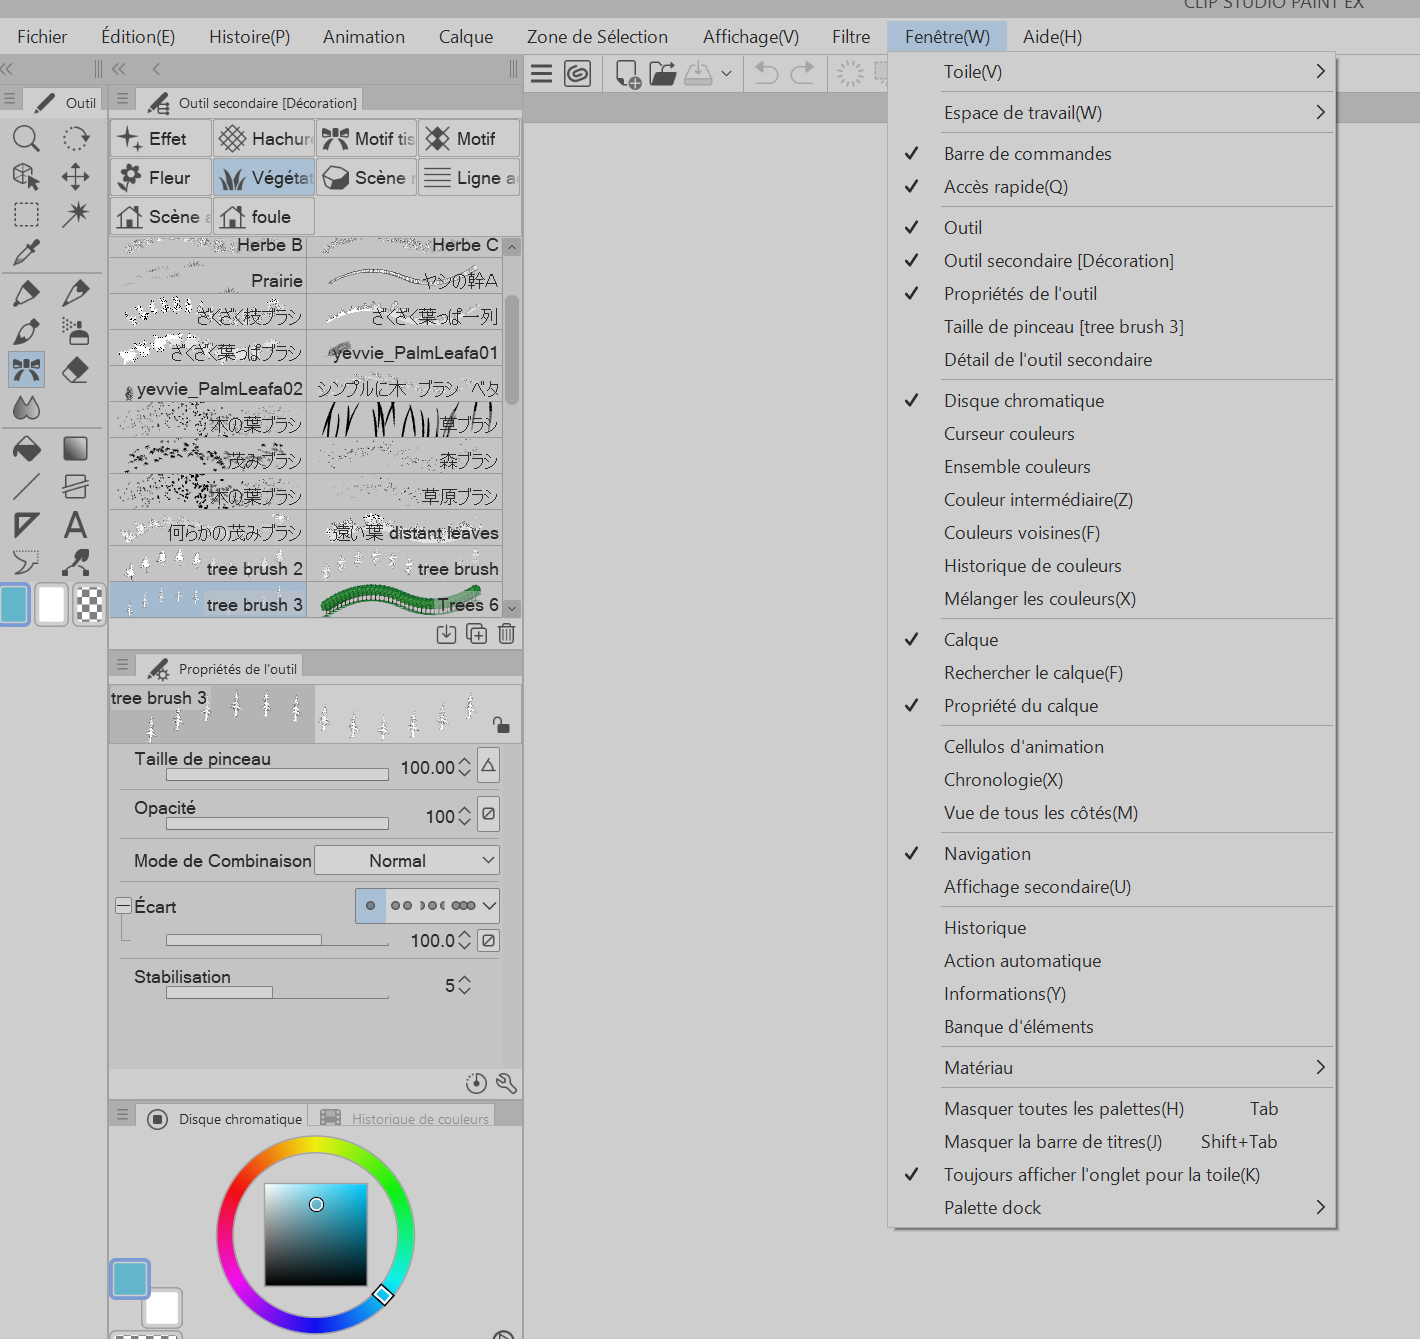Switch to the Historique de couleurs tab
The image size is (1420, 1339).
[402, 1118]
